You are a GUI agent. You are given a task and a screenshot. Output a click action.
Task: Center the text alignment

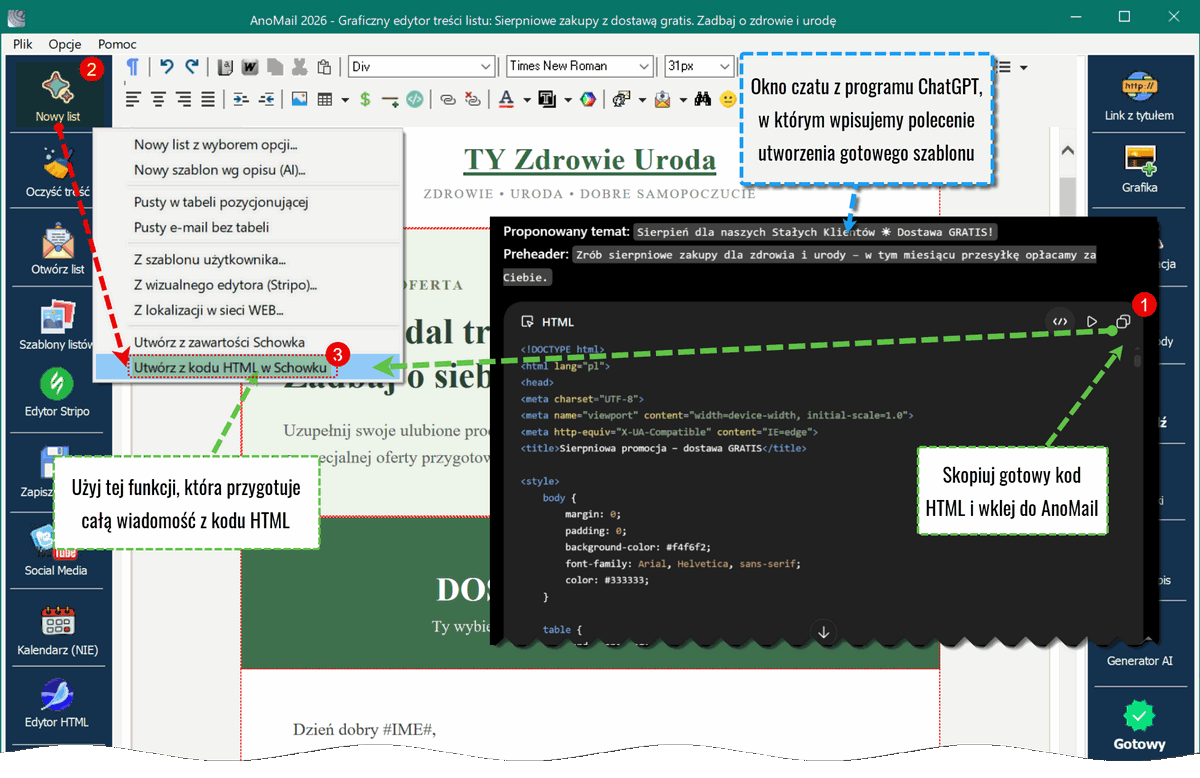pyautogui.click(x=158, y=99)
